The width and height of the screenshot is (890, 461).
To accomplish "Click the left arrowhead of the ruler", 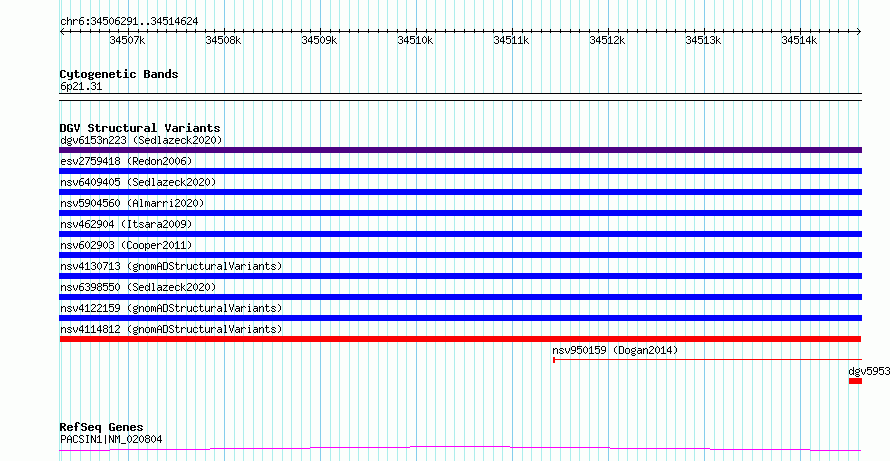I will (62, 31).
